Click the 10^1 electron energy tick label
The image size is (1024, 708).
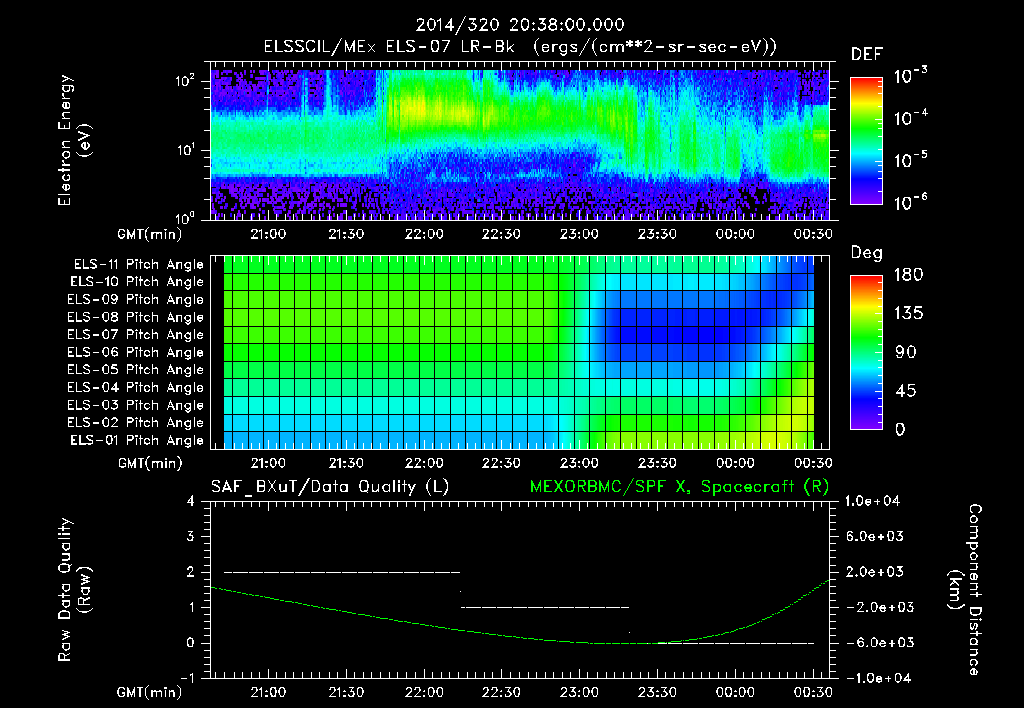187,150
